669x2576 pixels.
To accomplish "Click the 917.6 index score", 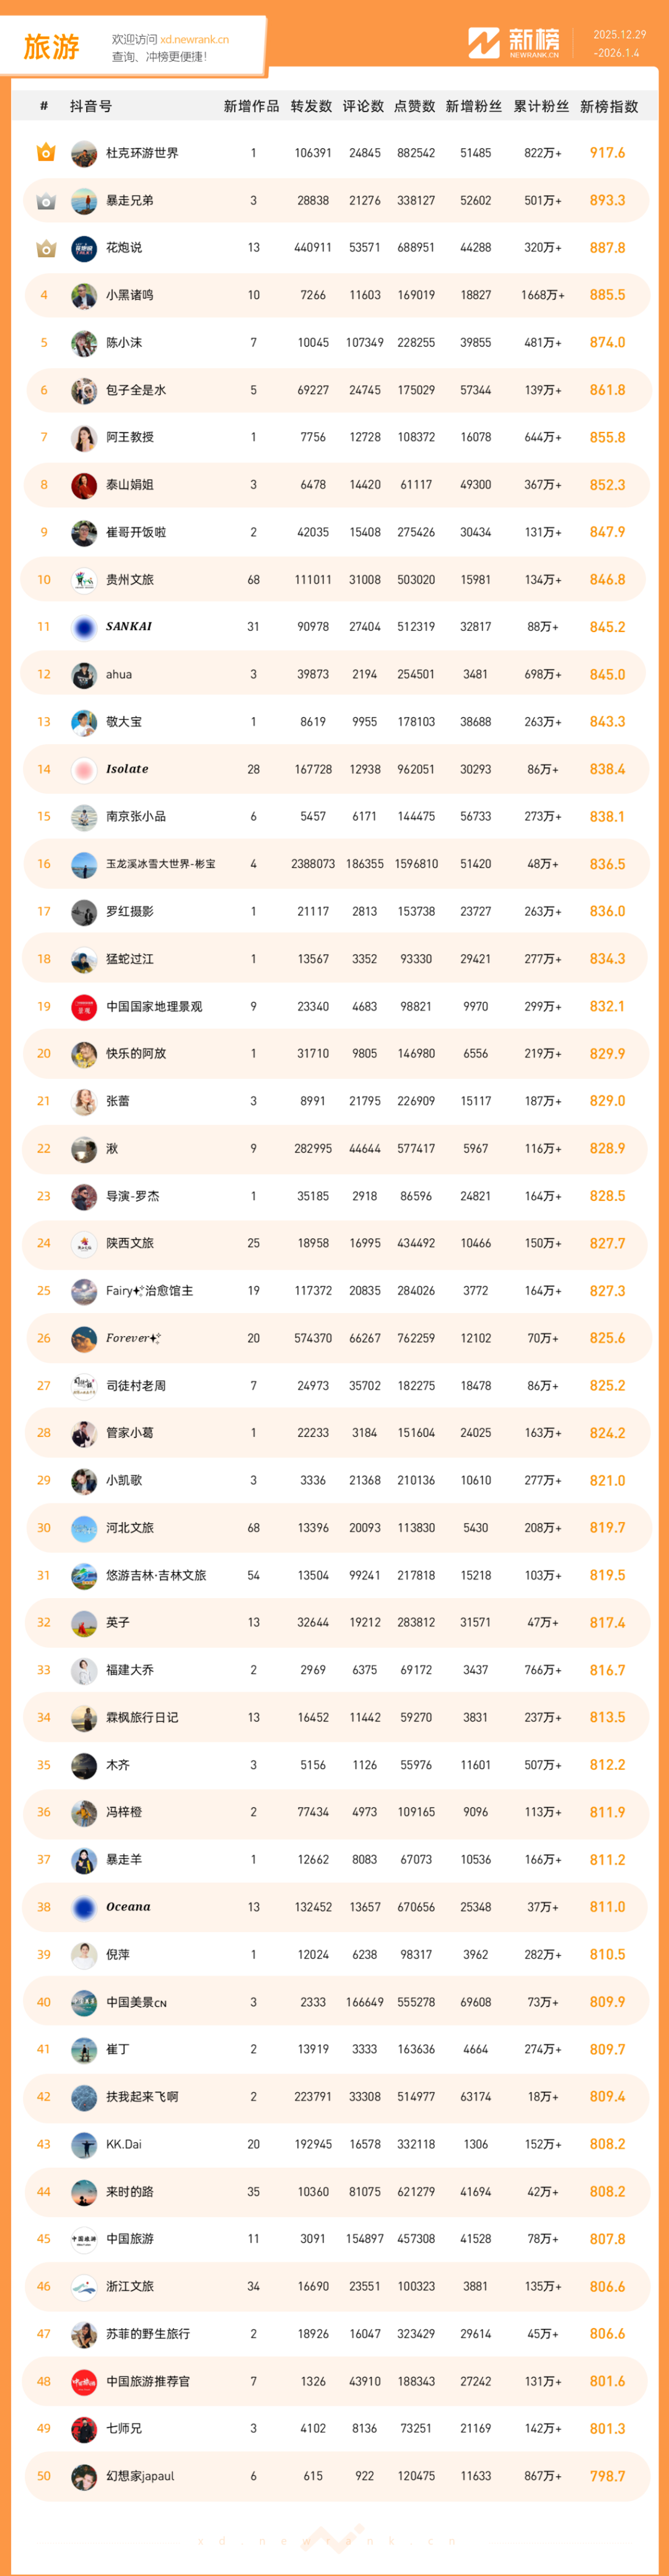I will [607, 153].
